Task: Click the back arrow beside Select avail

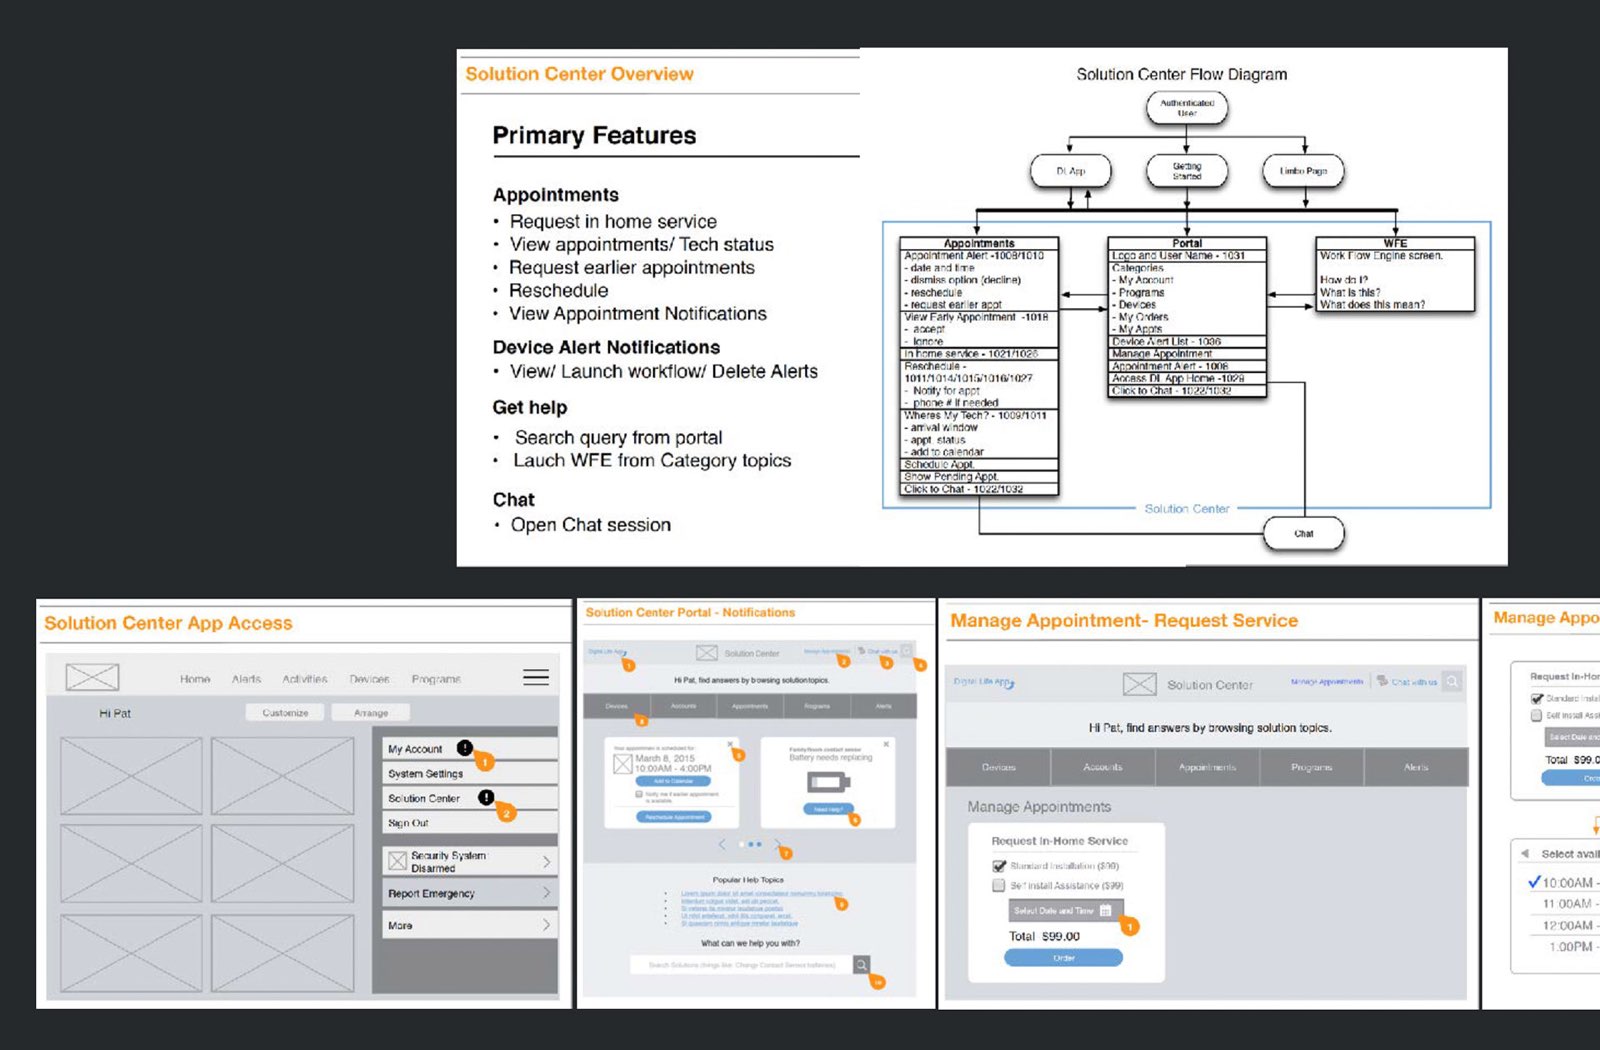Action: pyautogui.click(x=1525, y=853)
